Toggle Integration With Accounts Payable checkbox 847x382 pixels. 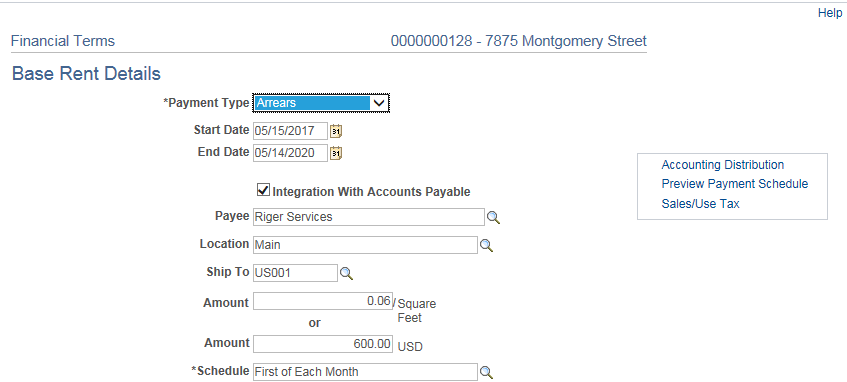click(x=263, y=190)
